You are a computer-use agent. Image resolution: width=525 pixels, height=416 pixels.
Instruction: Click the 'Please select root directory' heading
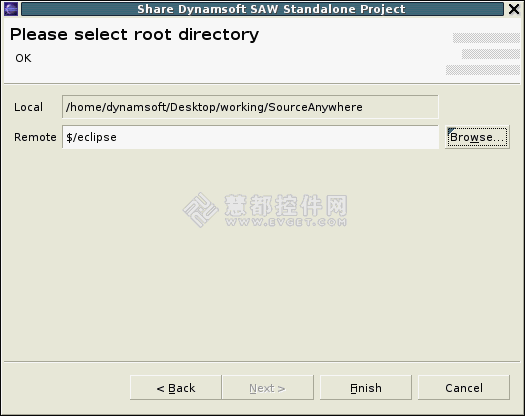click(x=134, y=34)
